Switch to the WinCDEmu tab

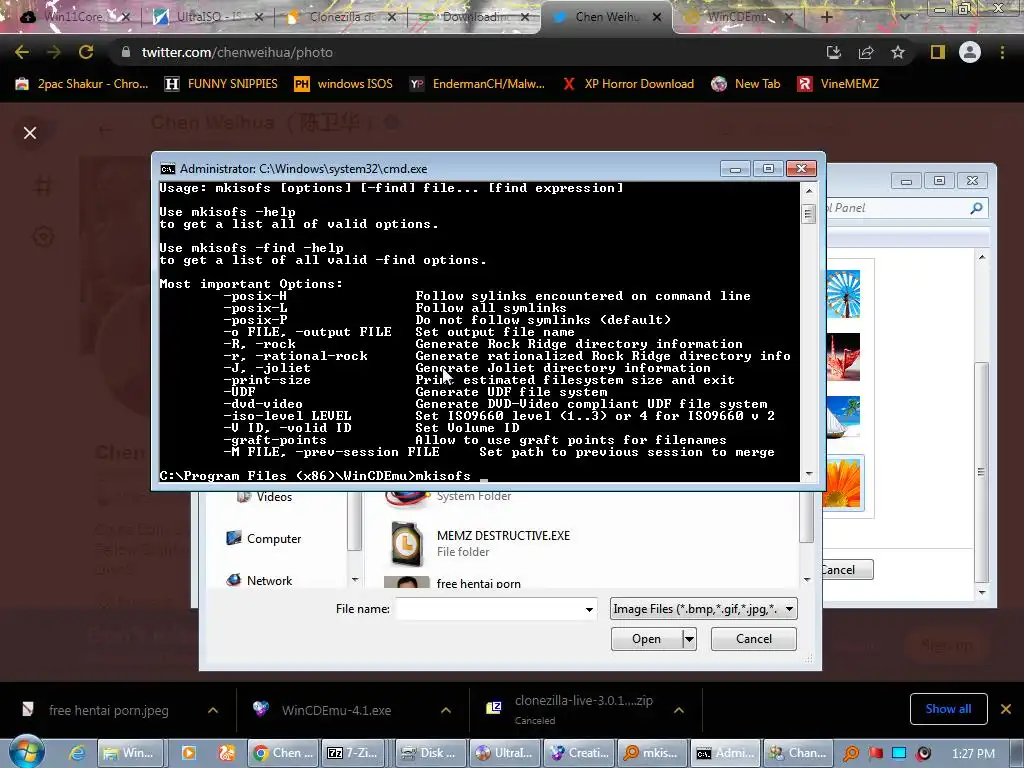pyautogui.click(x=737, y=17)
